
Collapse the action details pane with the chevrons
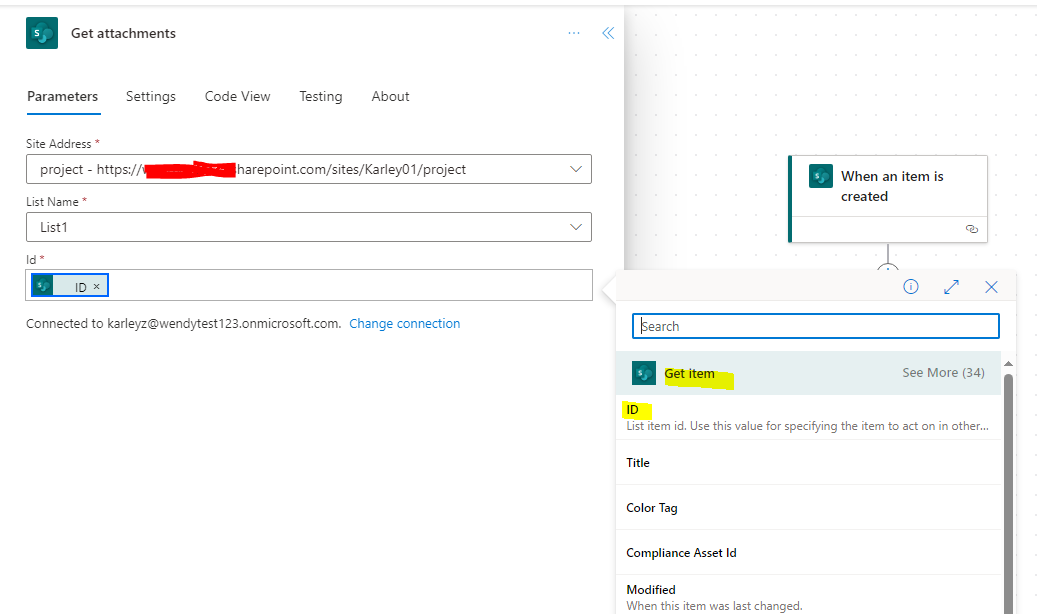coord(608,32)
